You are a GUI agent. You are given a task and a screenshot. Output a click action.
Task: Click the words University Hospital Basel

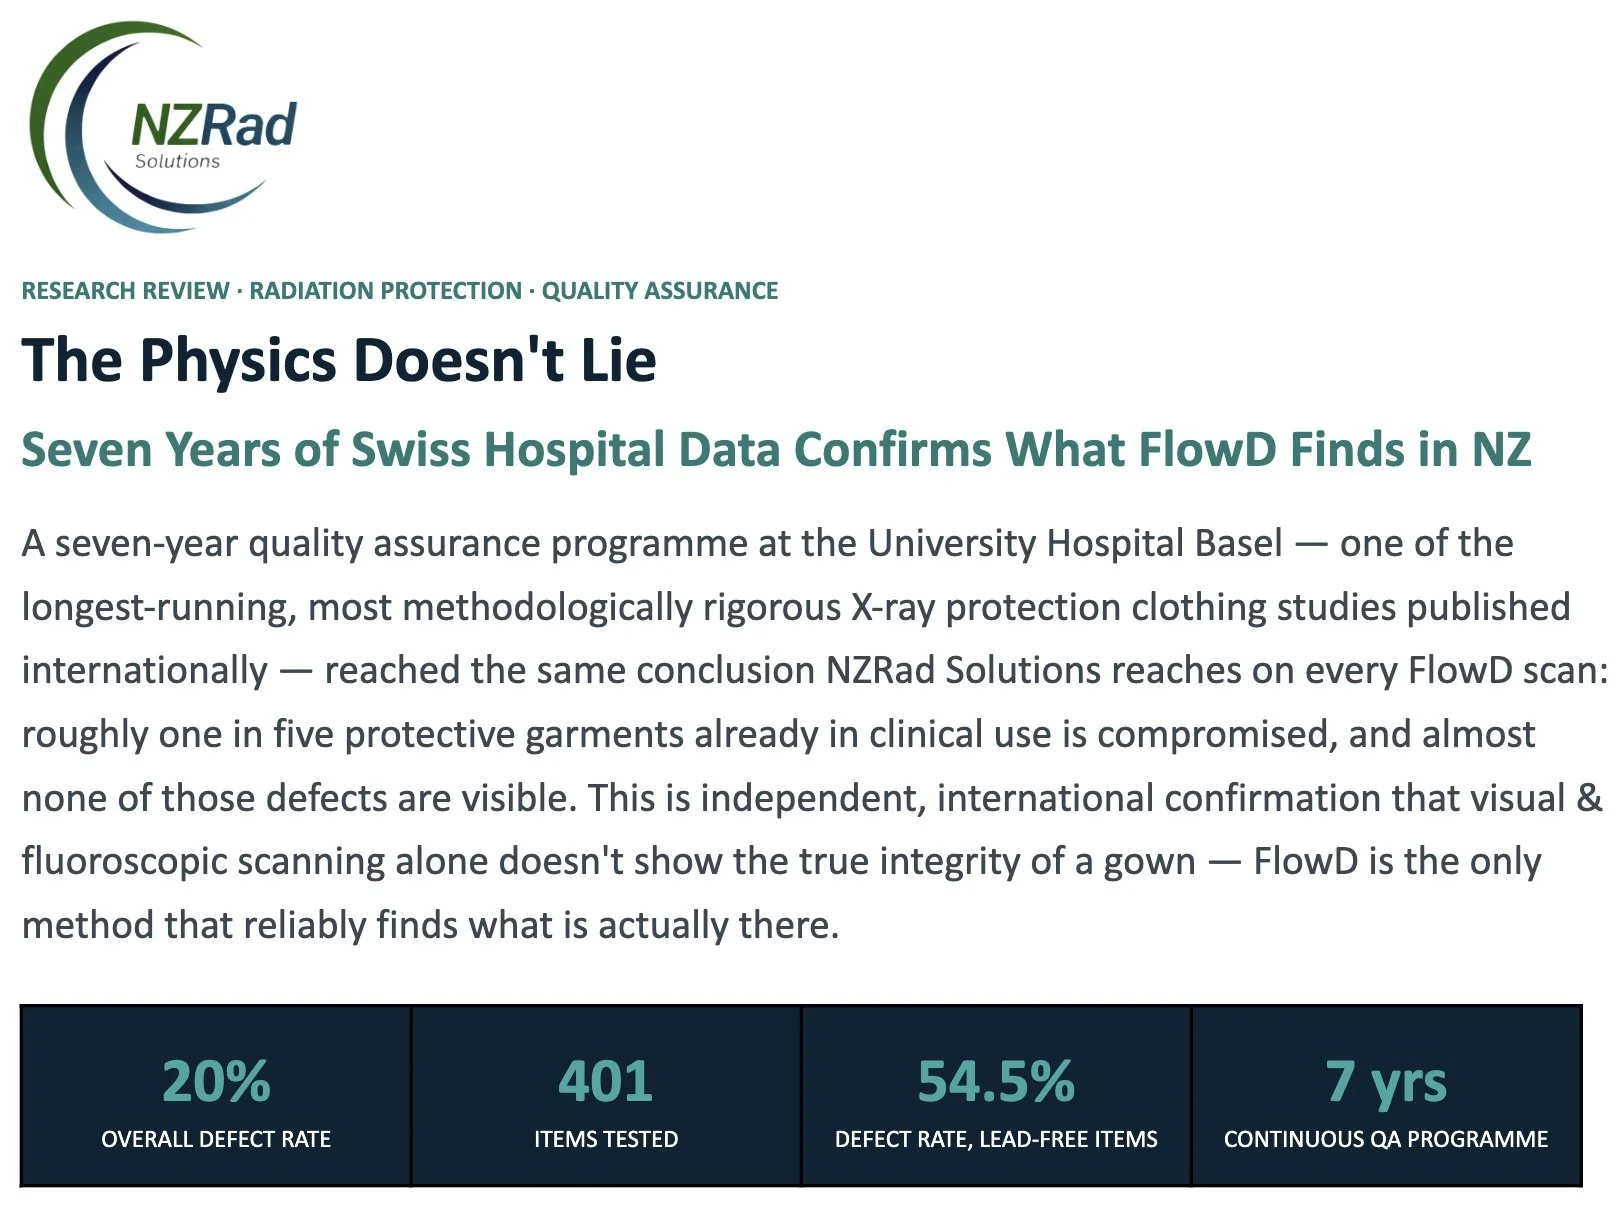pyautogui.click(x=1075, y=544)
